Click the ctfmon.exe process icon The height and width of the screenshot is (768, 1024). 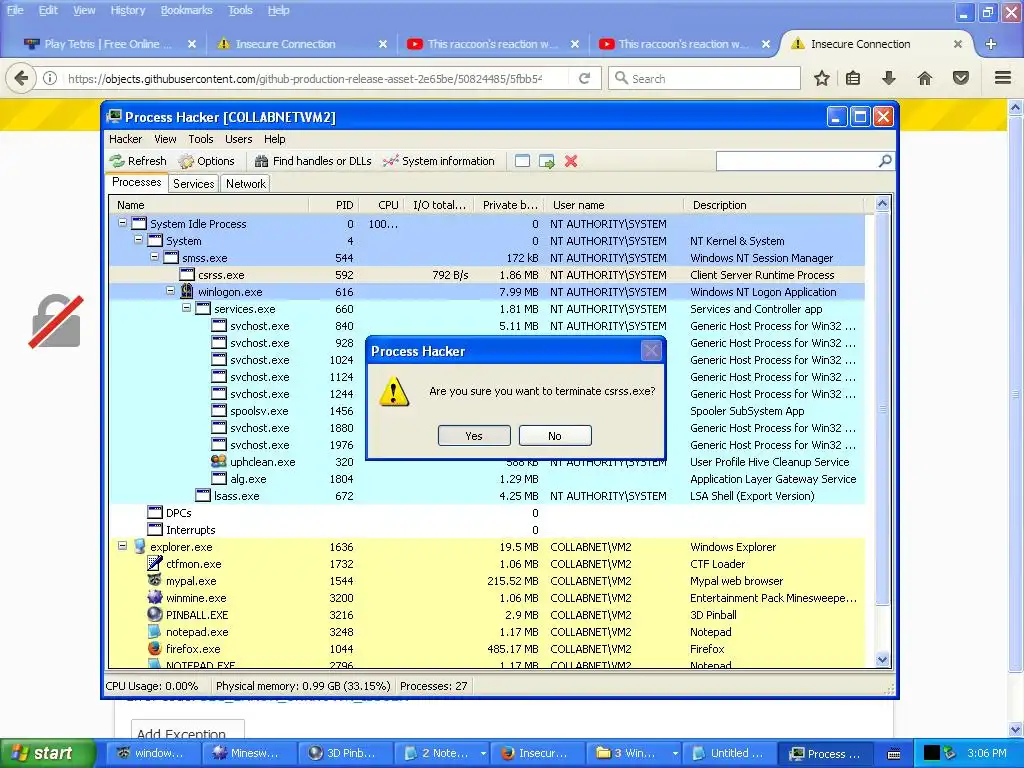(x=155, y=563)
